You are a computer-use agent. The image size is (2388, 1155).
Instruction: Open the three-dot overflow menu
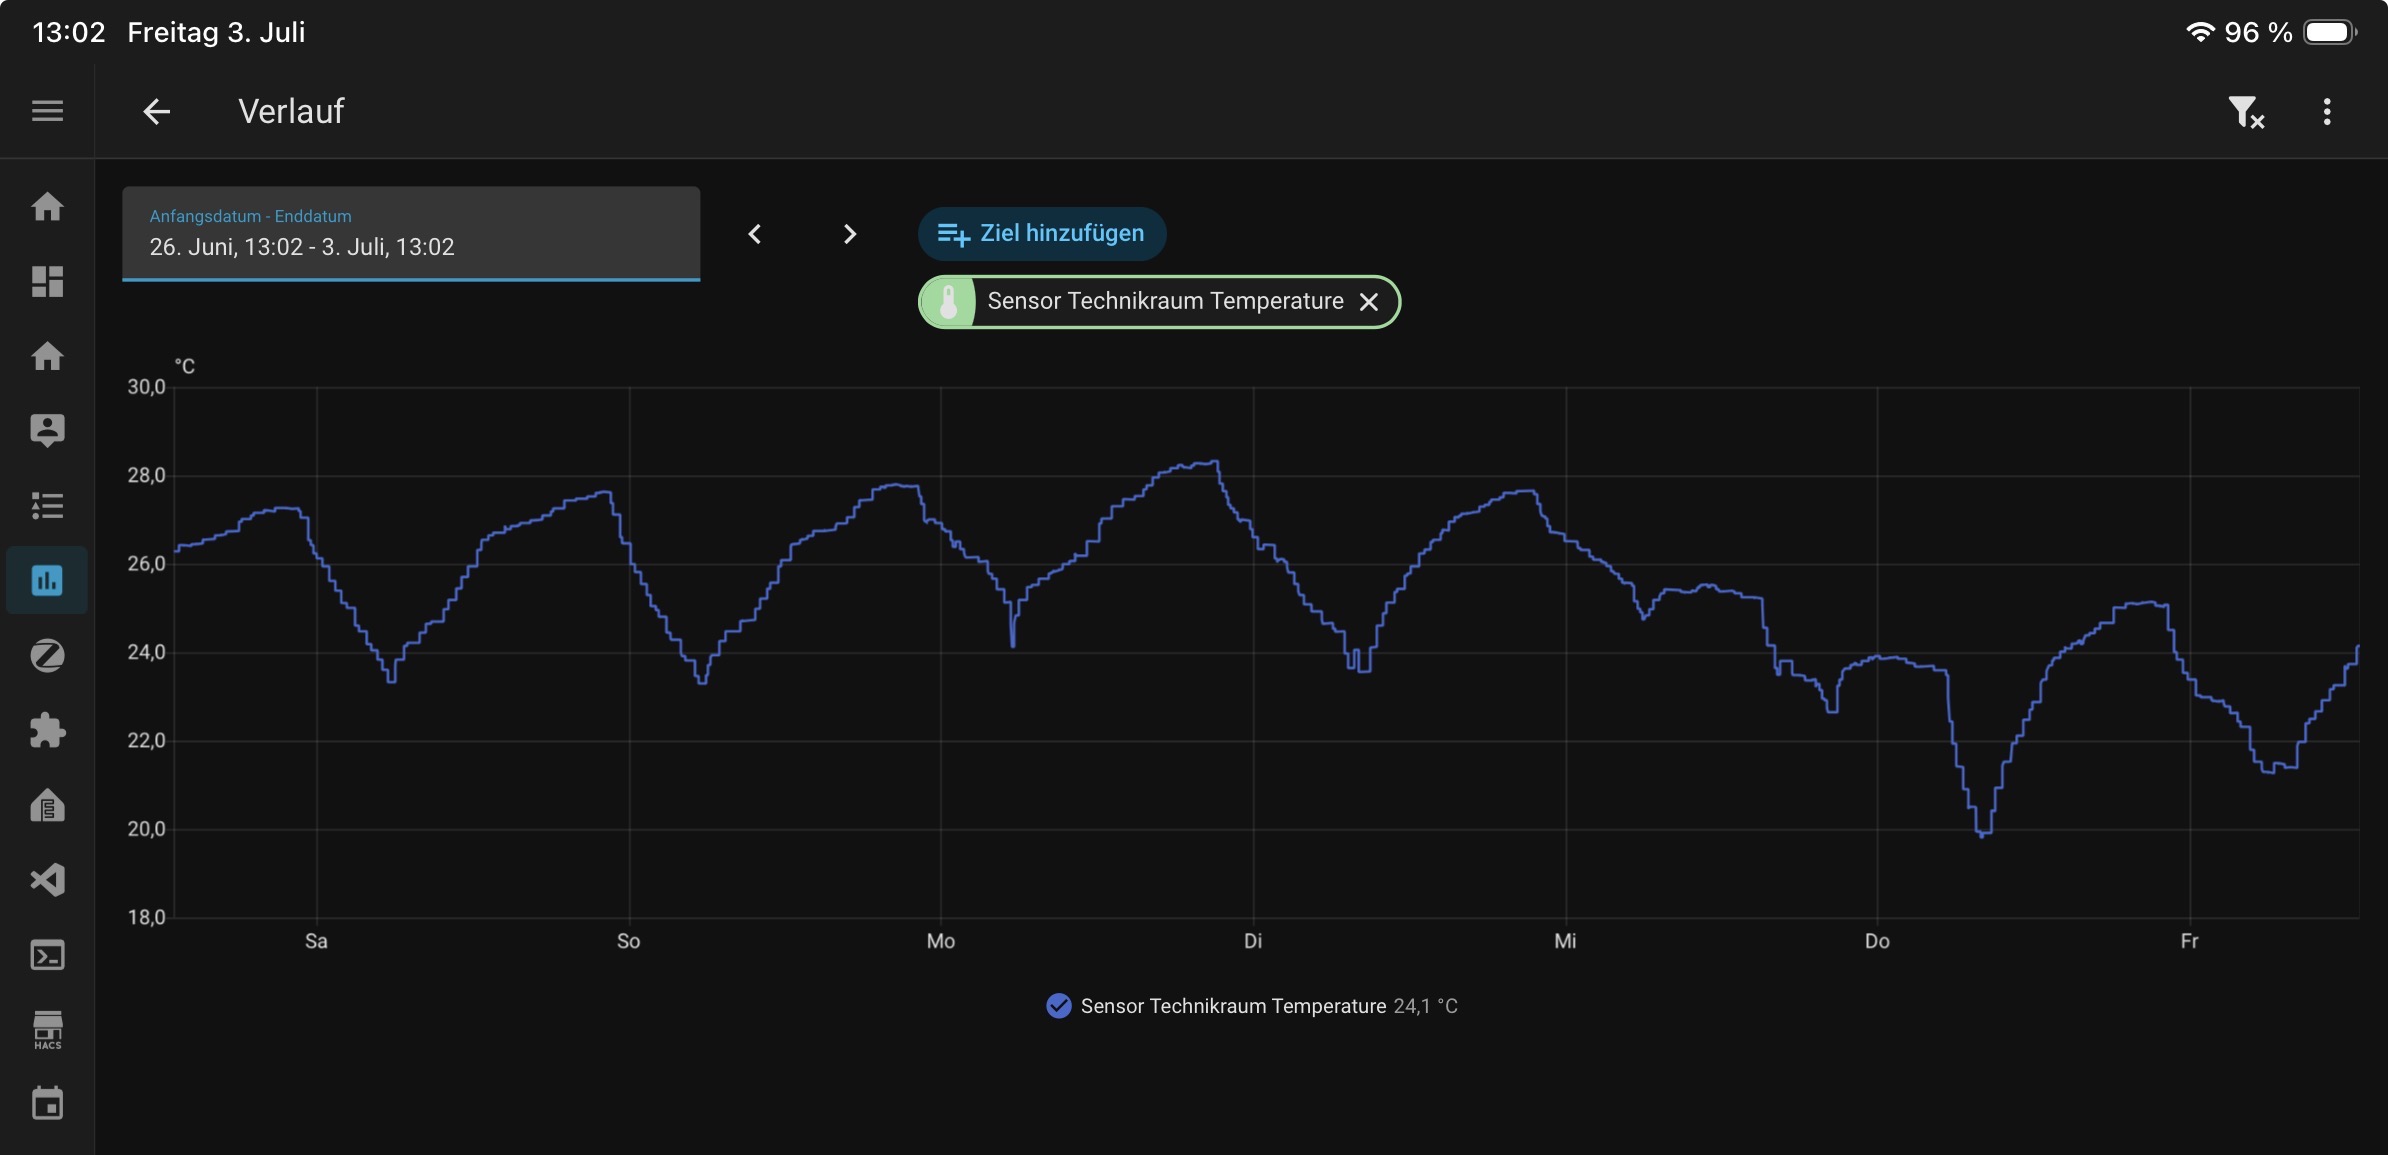click(x=2327, y=111)
